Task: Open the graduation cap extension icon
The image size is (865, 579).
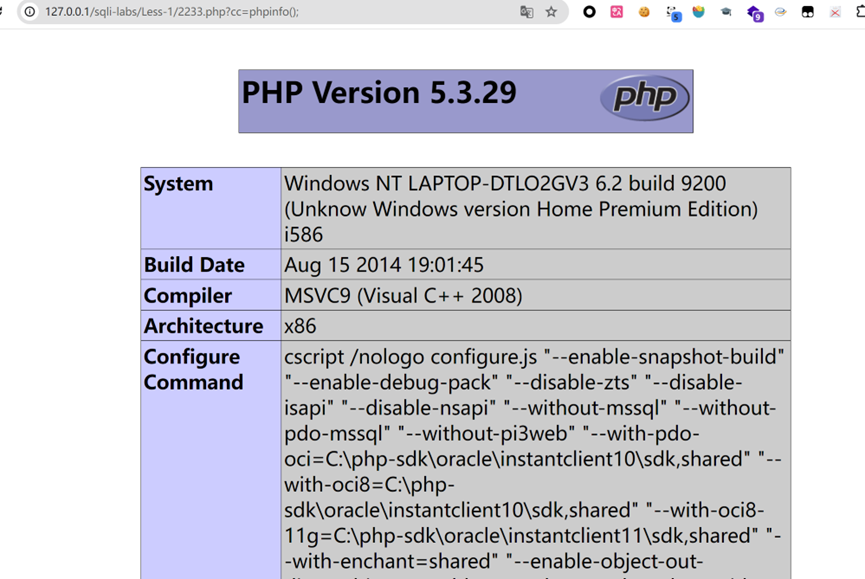Action: click(726, 12)
